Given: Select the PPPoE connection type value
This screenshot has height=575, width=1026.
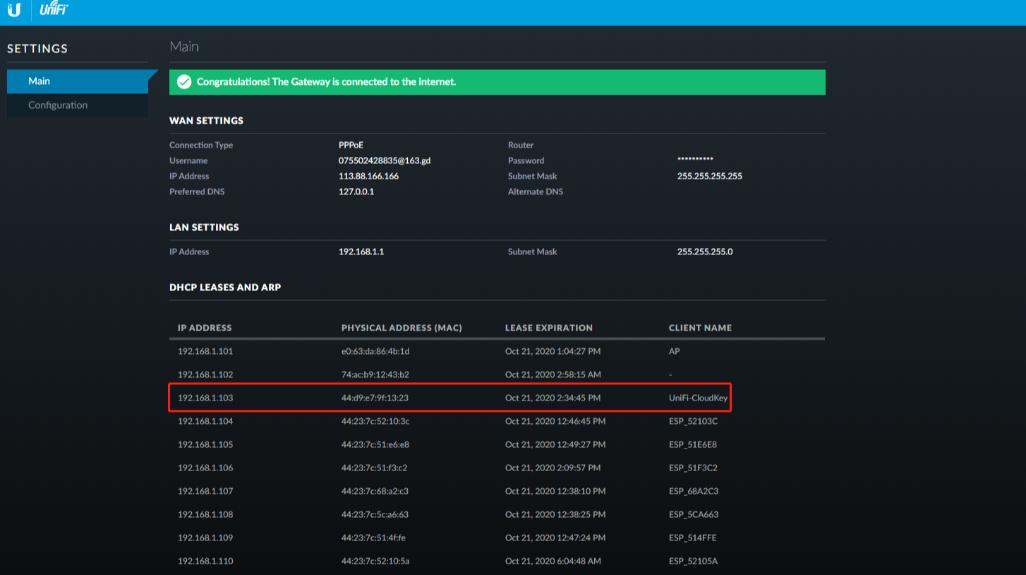Looking at the screenshot, I should pyautogui.click(x=351, y=145).
